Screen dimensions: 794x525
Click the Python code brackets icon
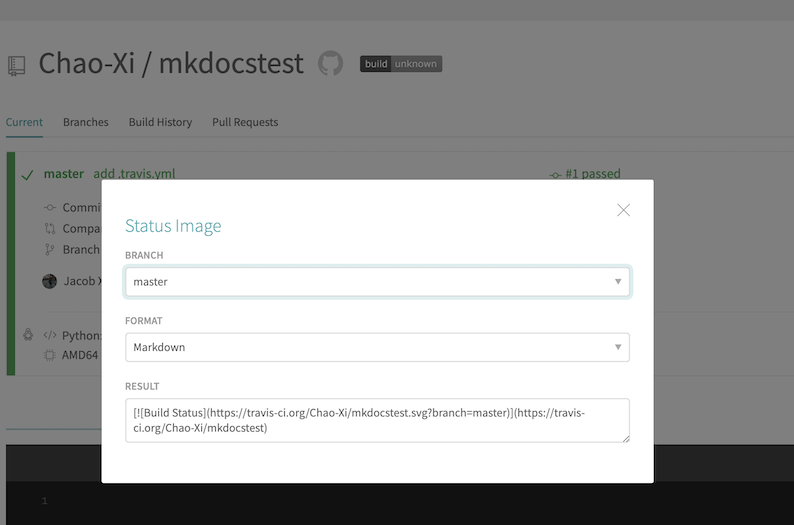[x=49, y=335]
